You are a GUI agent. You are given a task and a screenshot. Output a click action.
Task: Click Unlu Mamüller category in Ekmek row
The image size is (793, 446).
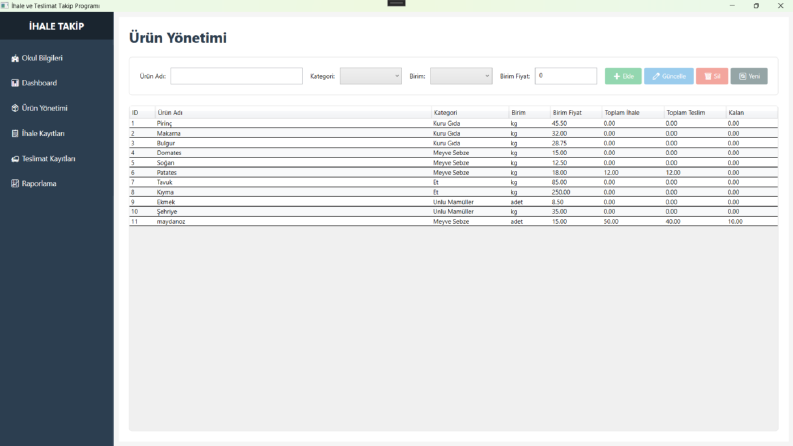tap(453, 202)
